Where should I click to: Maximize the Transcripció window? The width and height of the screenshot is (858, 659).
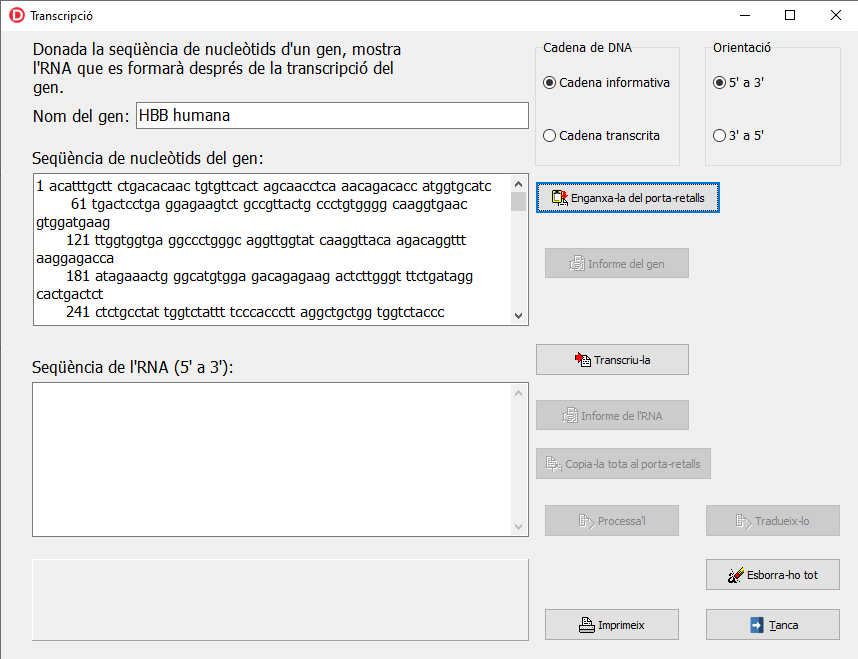790,16
